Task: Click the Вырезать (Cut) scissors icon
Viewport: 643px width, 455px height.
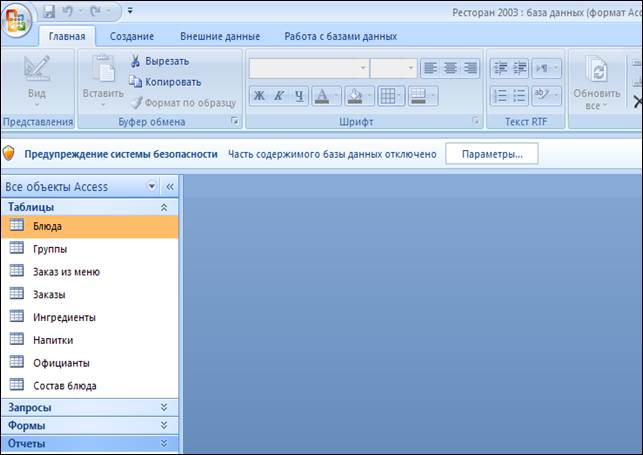Action: tap(135, 62)
